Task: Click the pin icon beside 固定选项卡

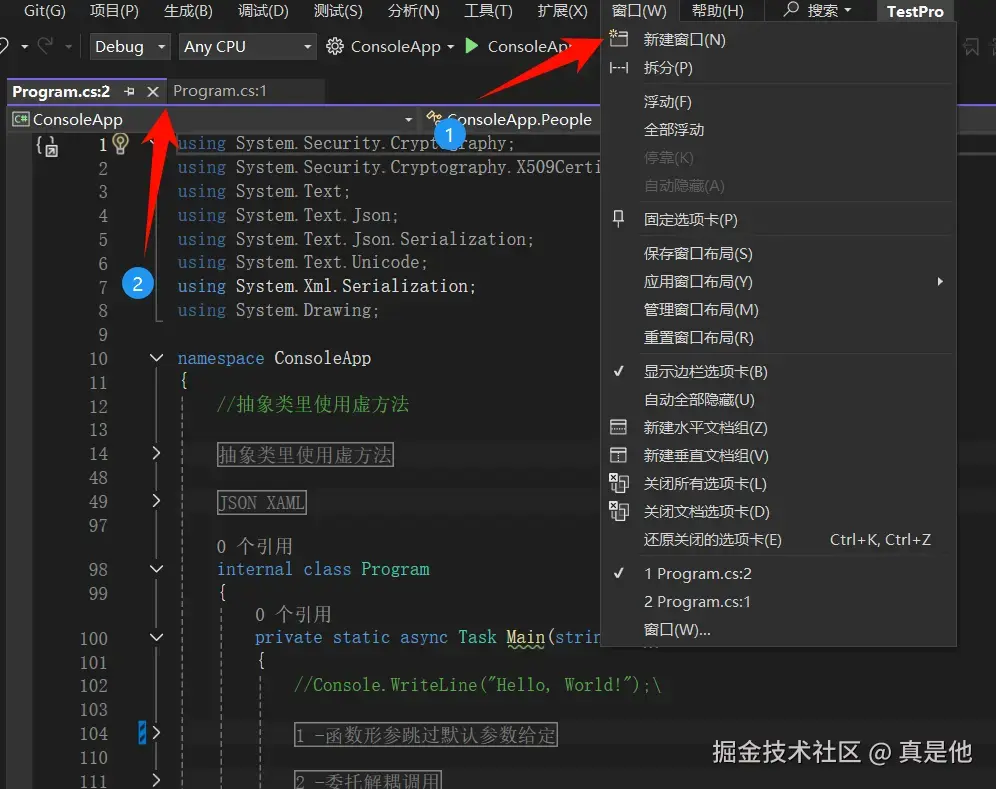Action: tap(618, 219)
